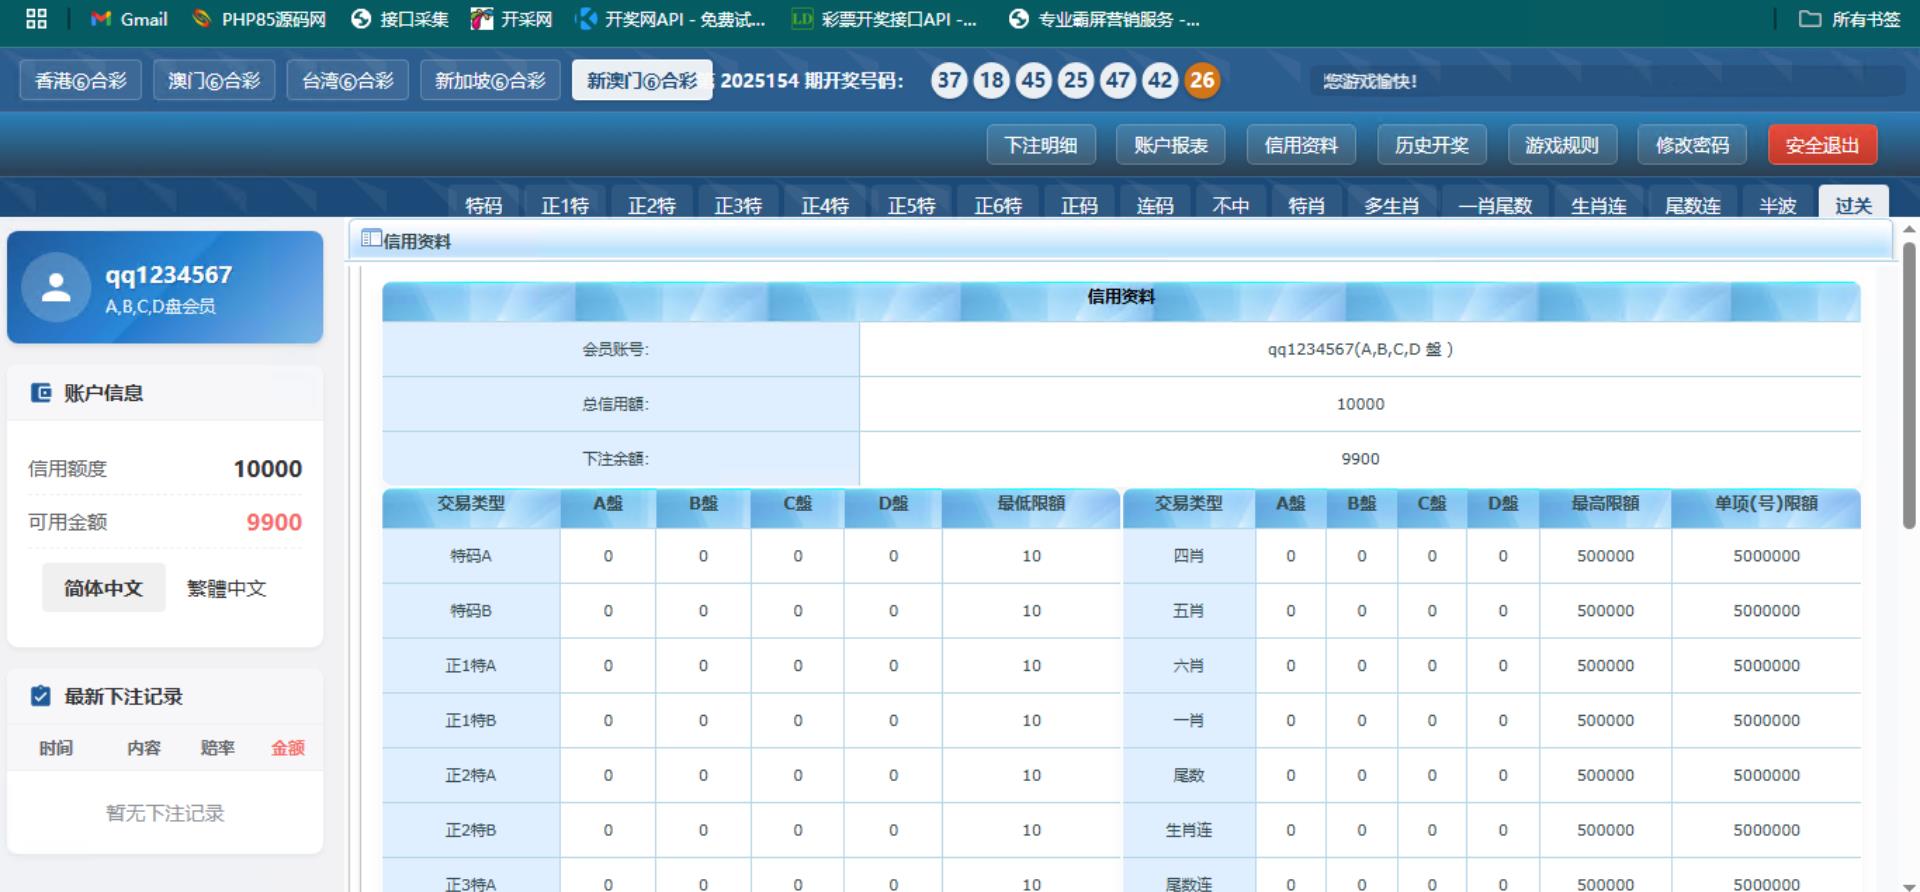Click the 账户信息 wallet icon

point(41,393)
